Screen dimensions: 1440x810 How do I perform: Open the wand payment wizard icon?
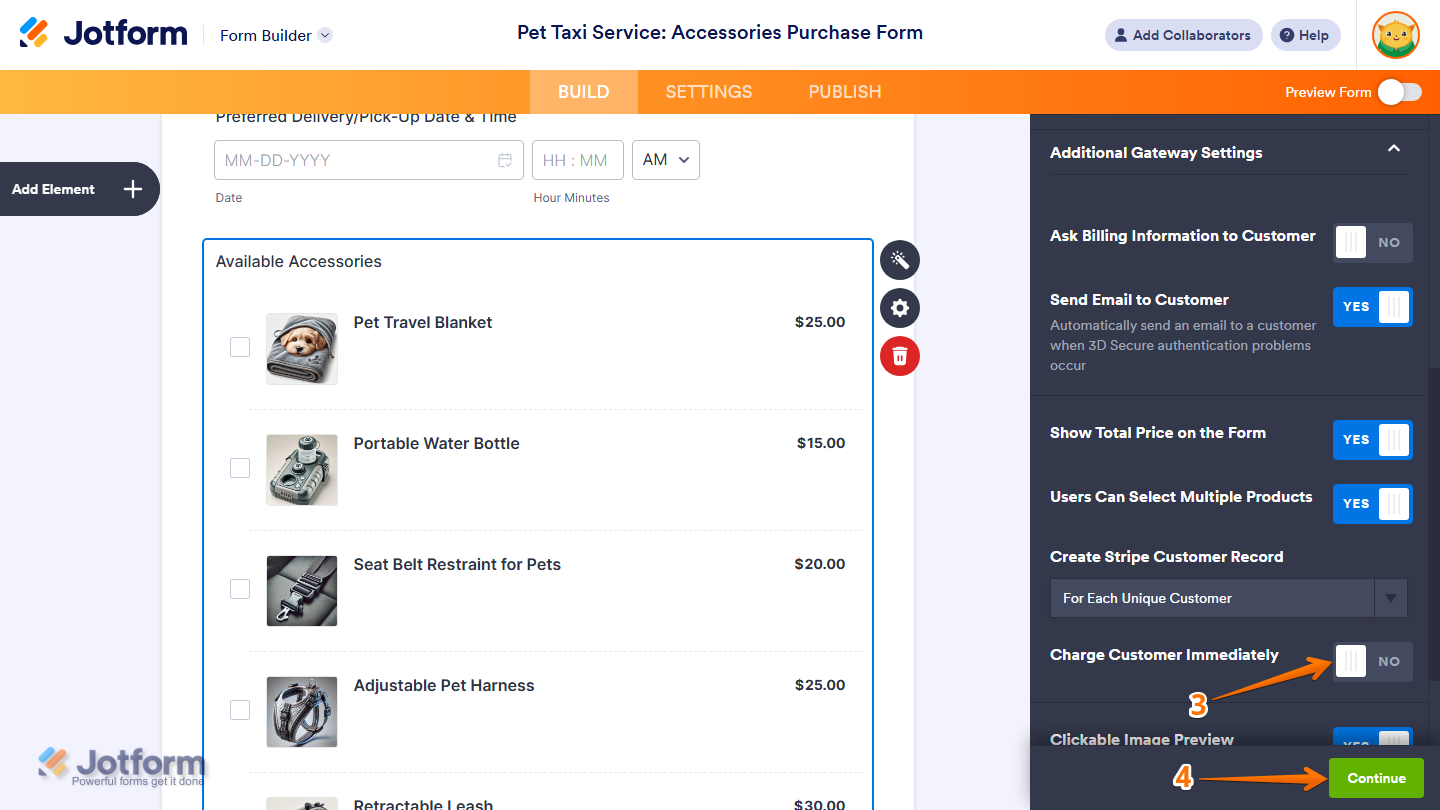pos(900,260)
